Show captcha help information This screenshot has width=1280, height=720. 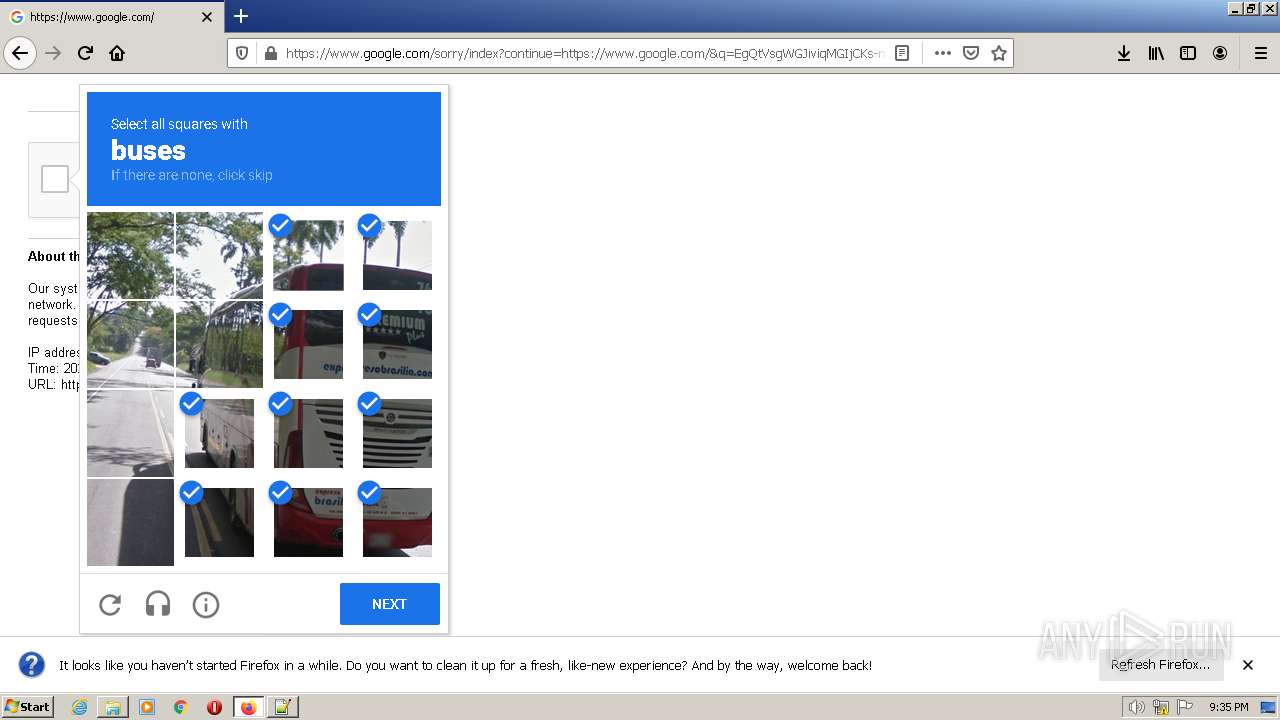206,604
